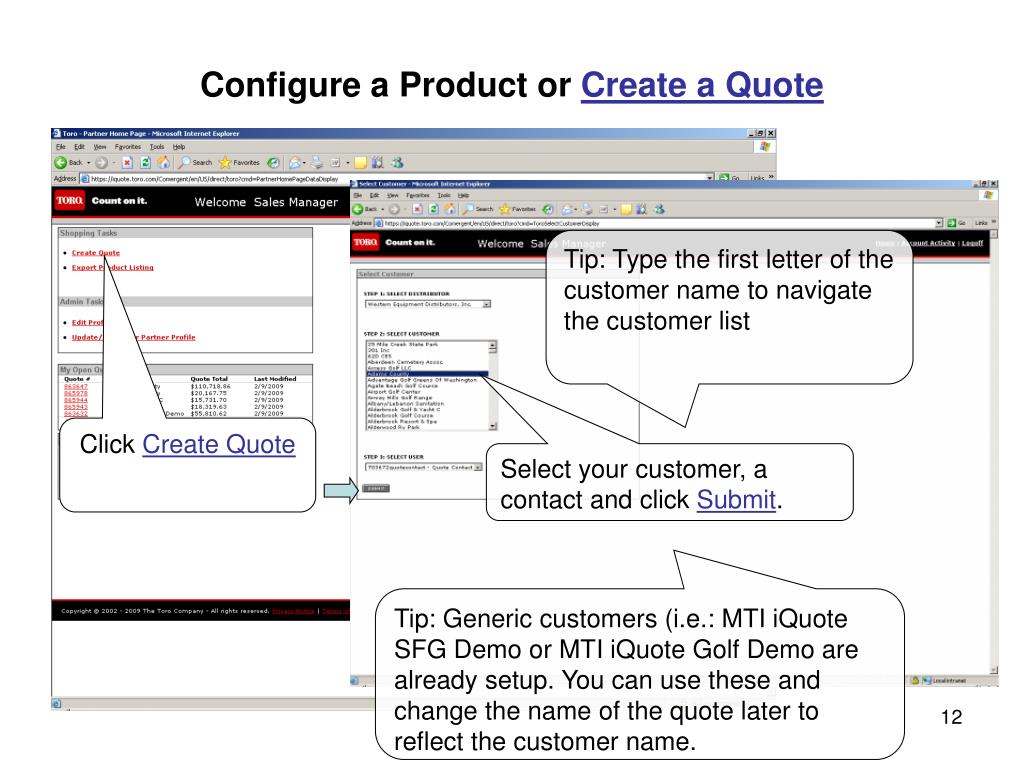Click Stop icon in Select Customer toolbar
Image resolution: width=1024 pixels, height=768 pixels.
(417, 209)
